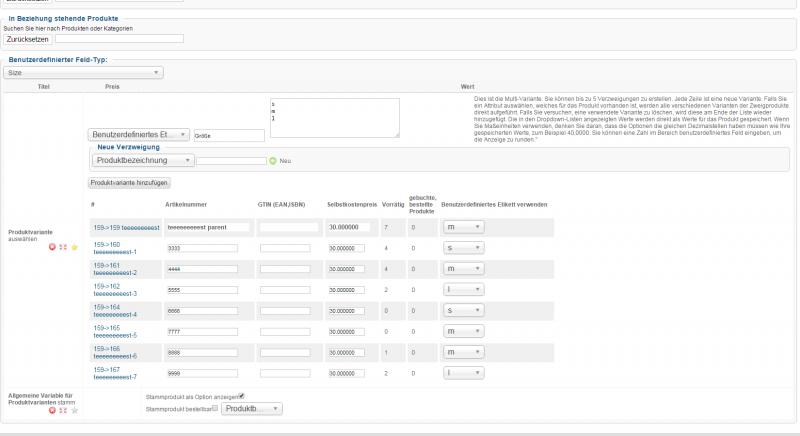Click the multi-line value textarea with s, m, l
Image resolution: width=800 pixels, height=436 pixels.
click(x=334, y=118)
